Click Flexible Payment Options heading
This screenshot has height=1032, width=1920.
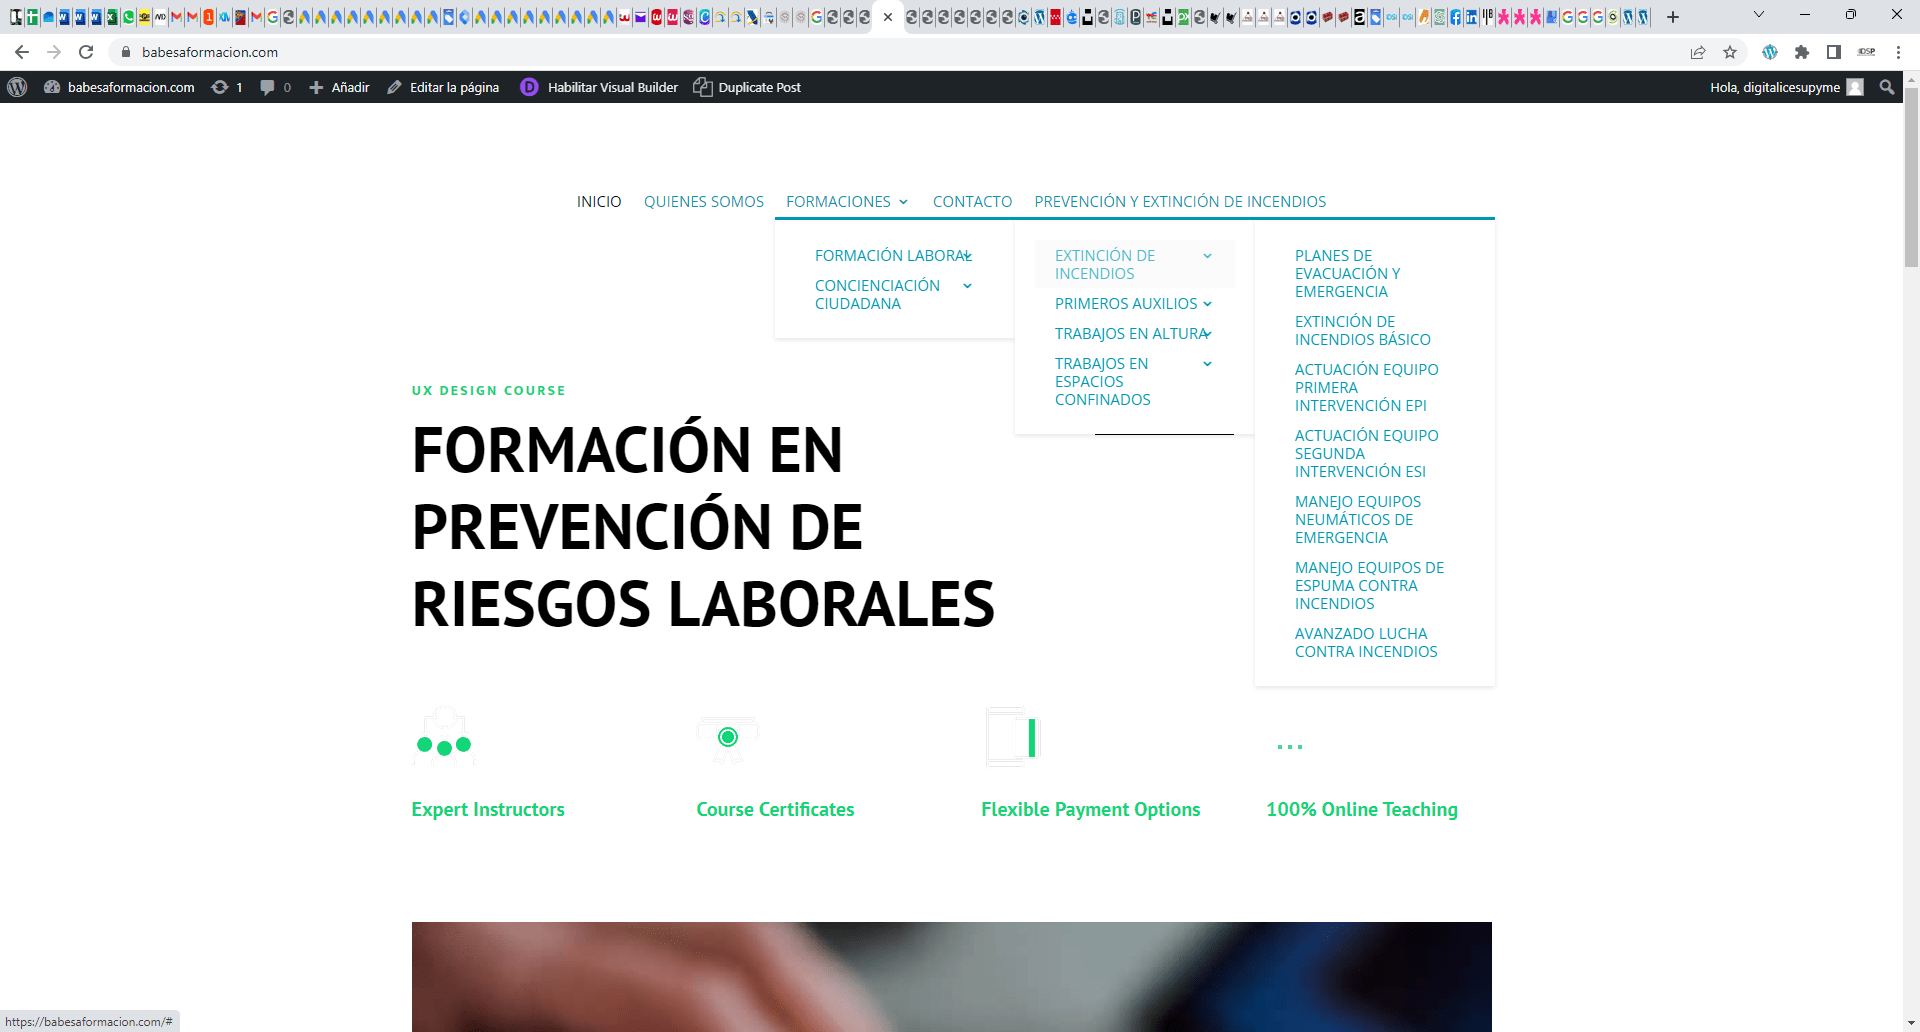click(x=1091, y=810)
